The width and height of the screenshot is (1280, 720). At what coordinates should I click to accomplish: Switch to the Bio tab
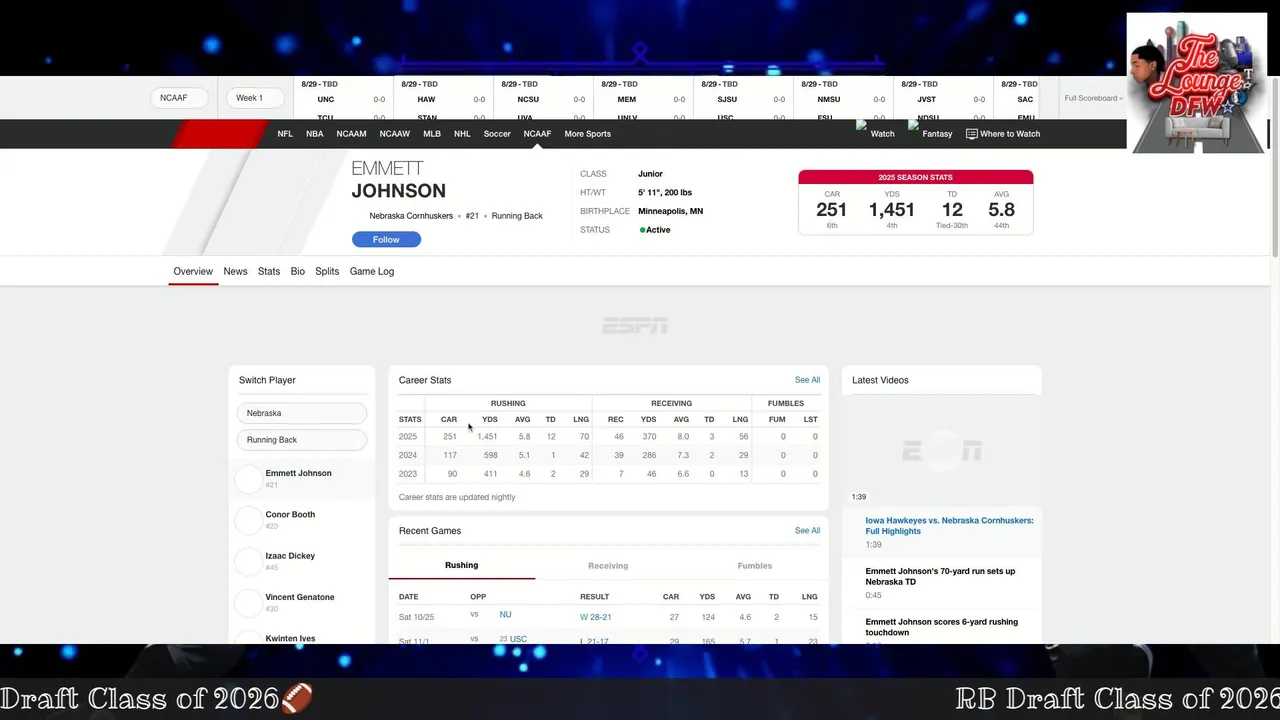click(298, 271)
